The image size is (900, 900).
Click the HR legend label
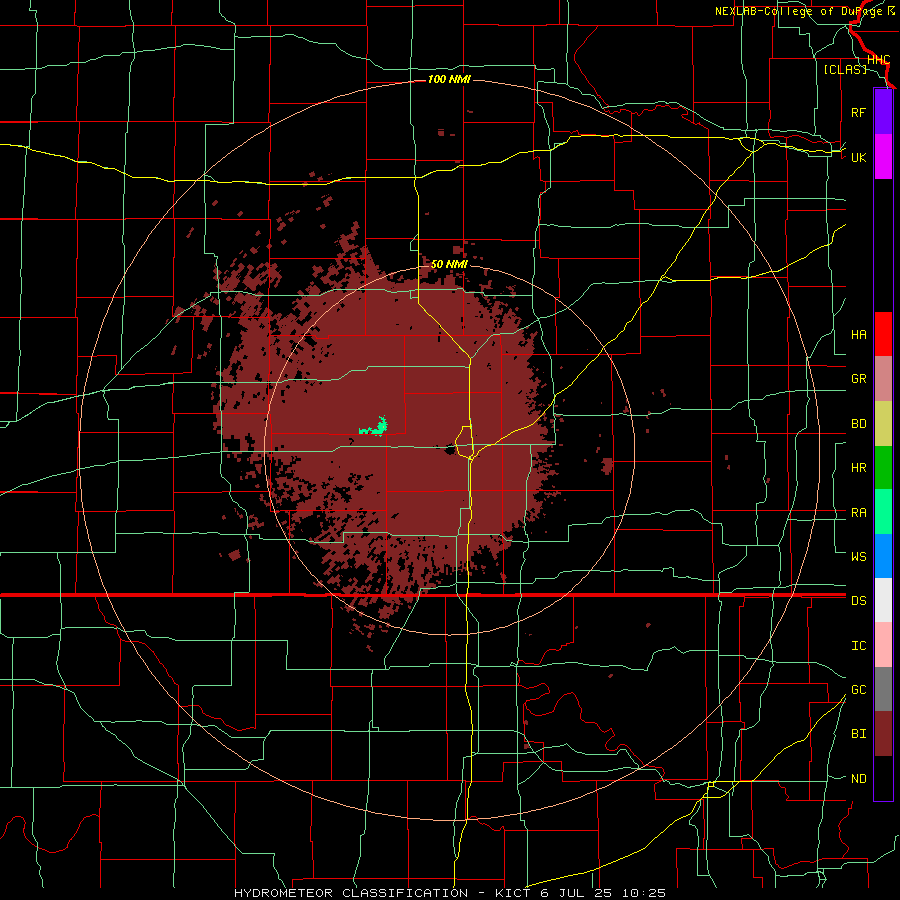point(858,468)
